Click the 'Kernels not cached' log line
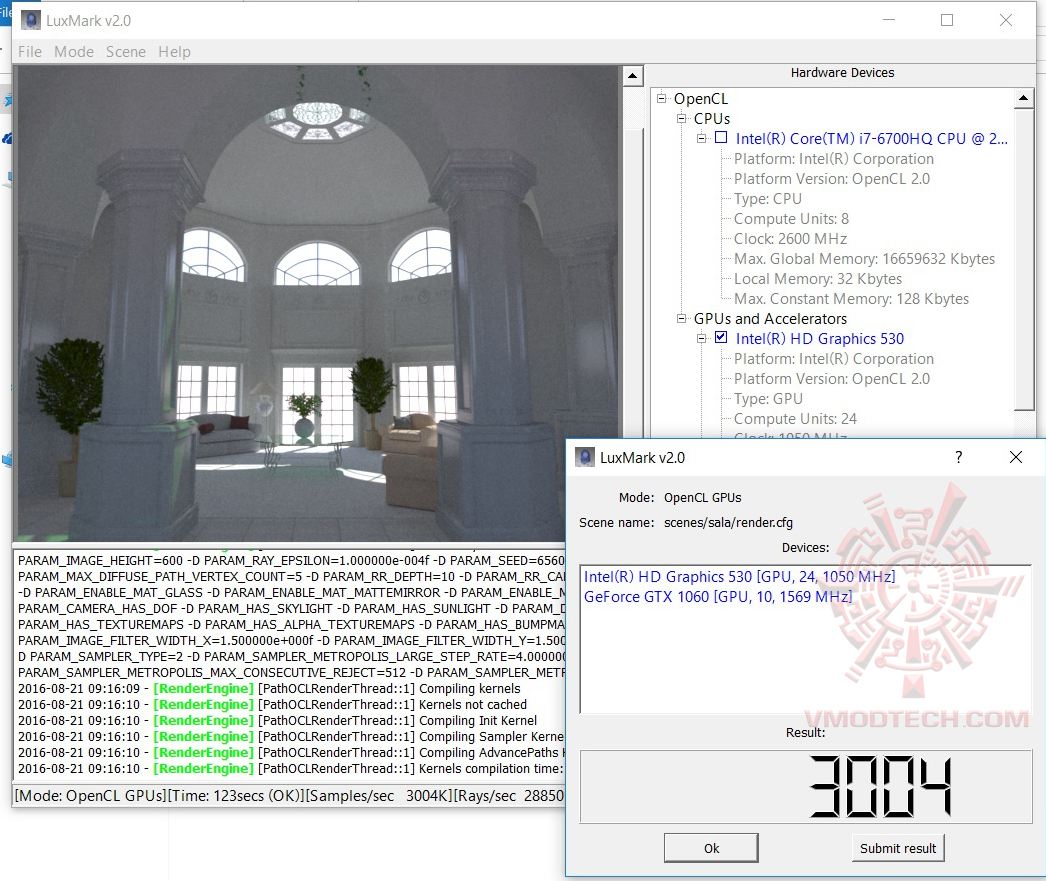The width and height of the screenshot is (1046, 881). pyautogui.click(x=272, y=704)
